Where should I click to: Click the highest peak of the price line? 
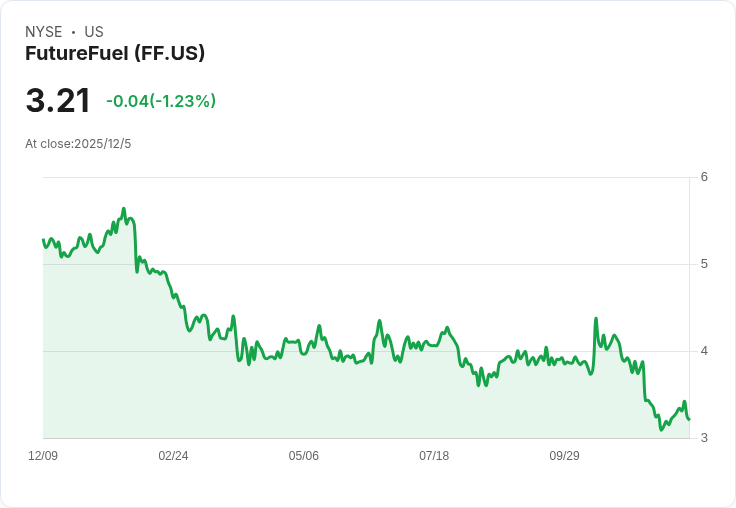point(124,209)
